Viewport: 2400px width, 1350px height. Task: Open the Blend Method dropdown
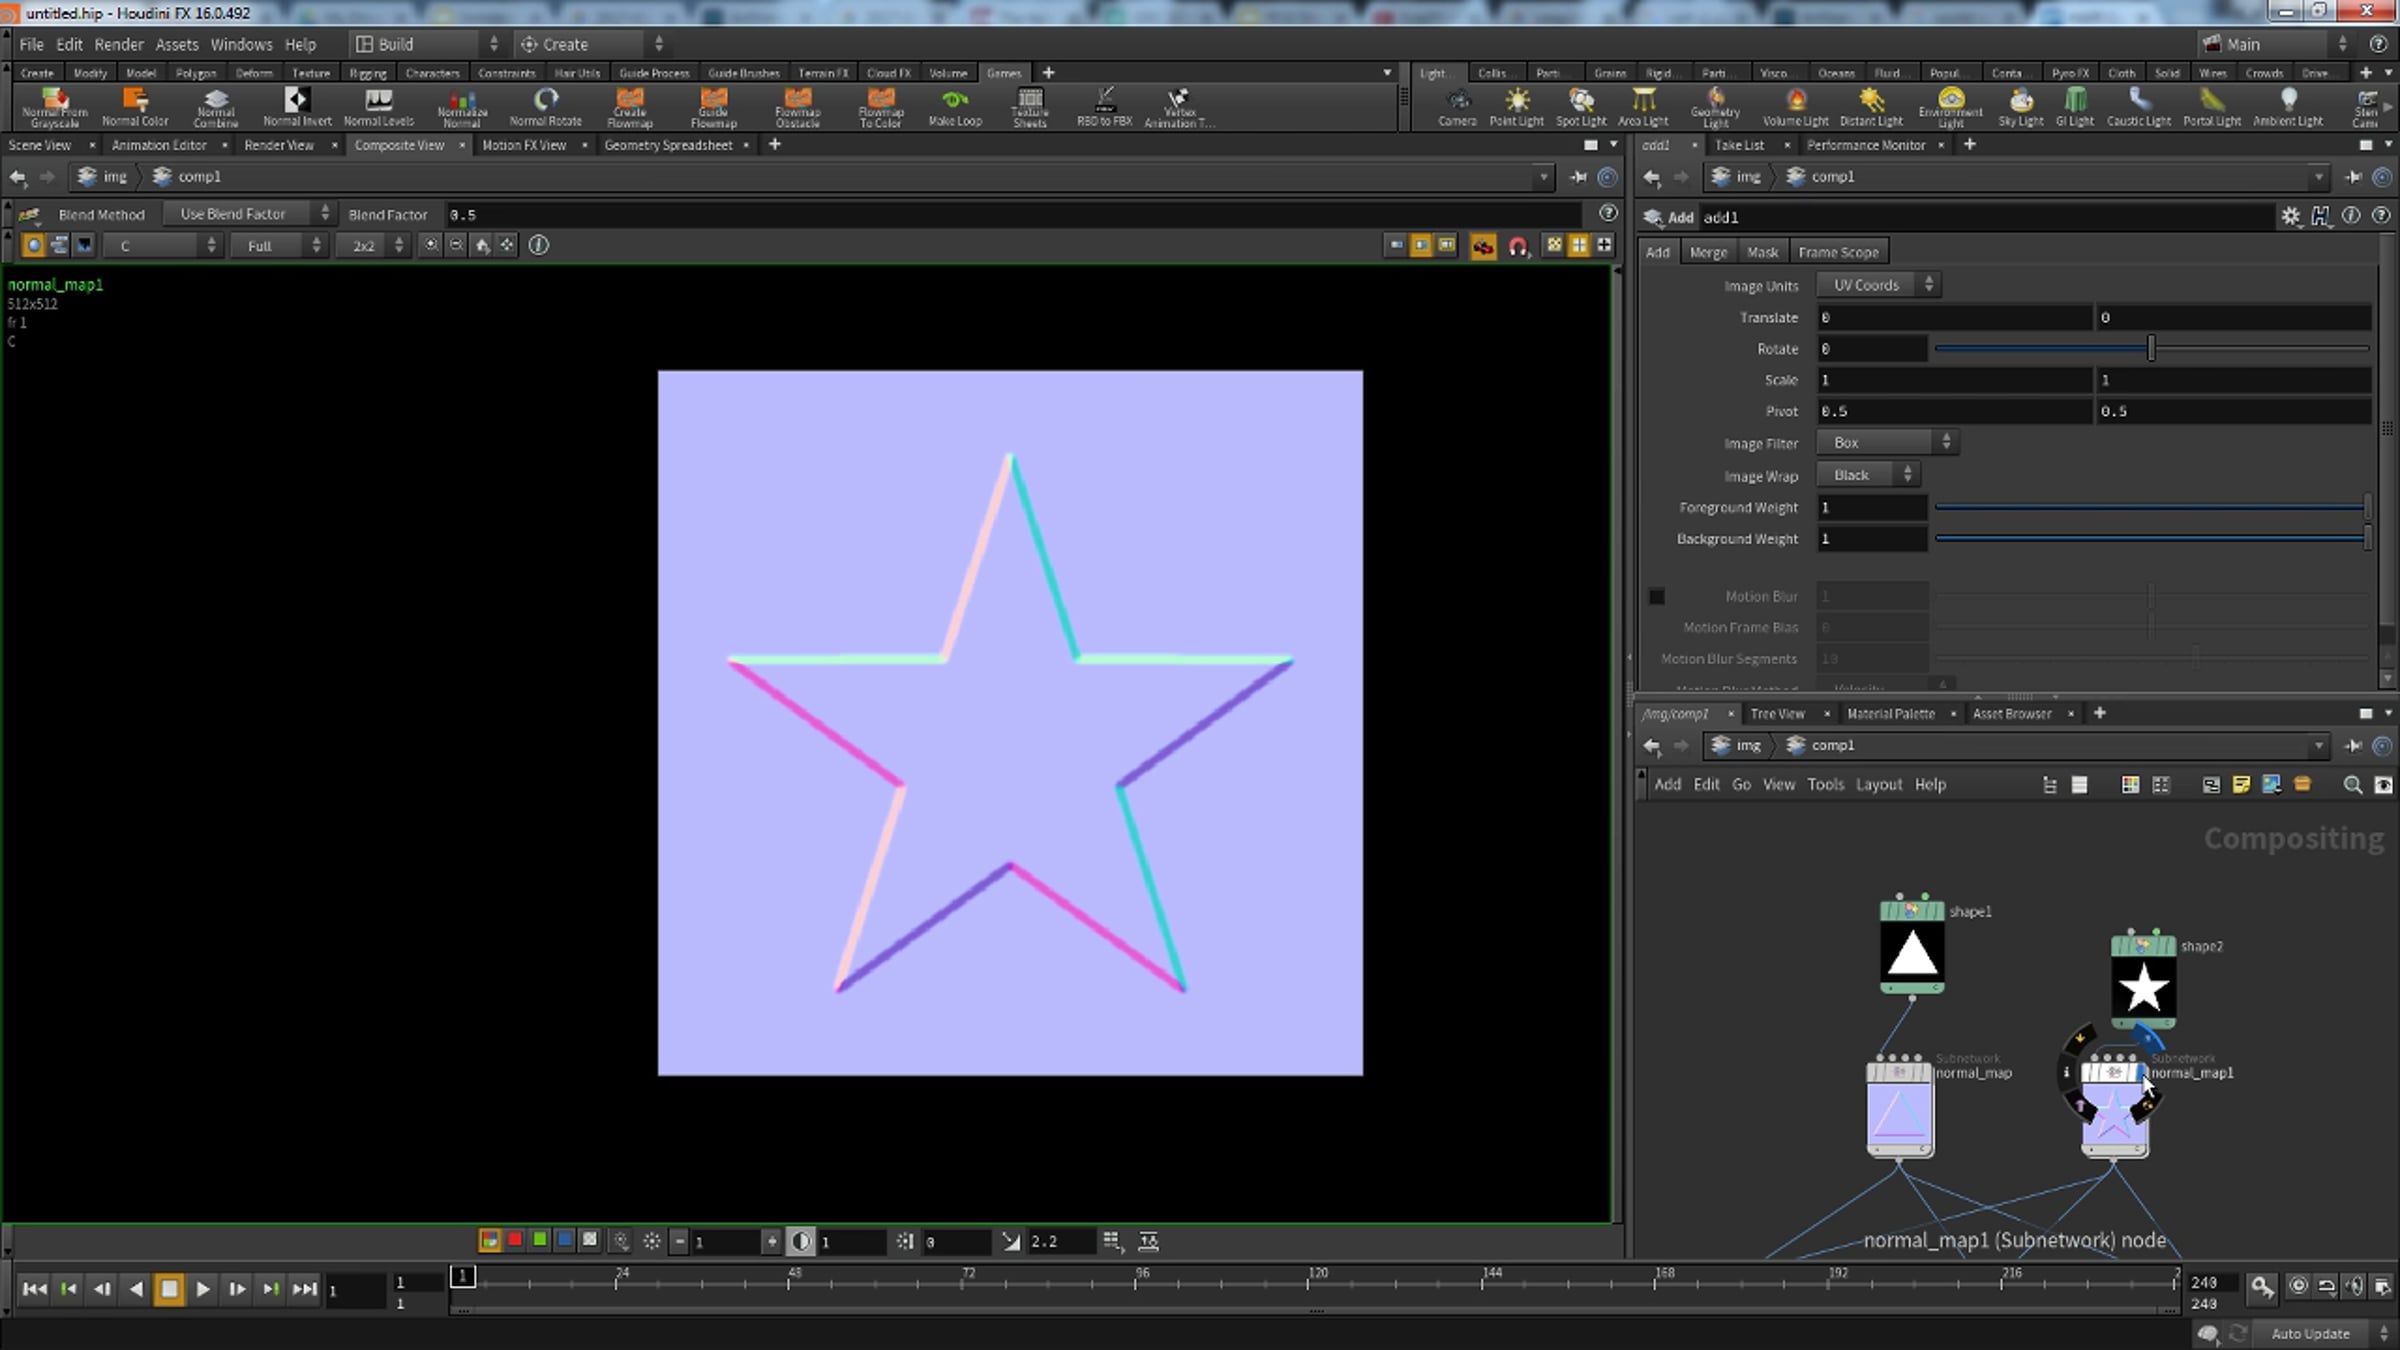[x=247, y=214]
